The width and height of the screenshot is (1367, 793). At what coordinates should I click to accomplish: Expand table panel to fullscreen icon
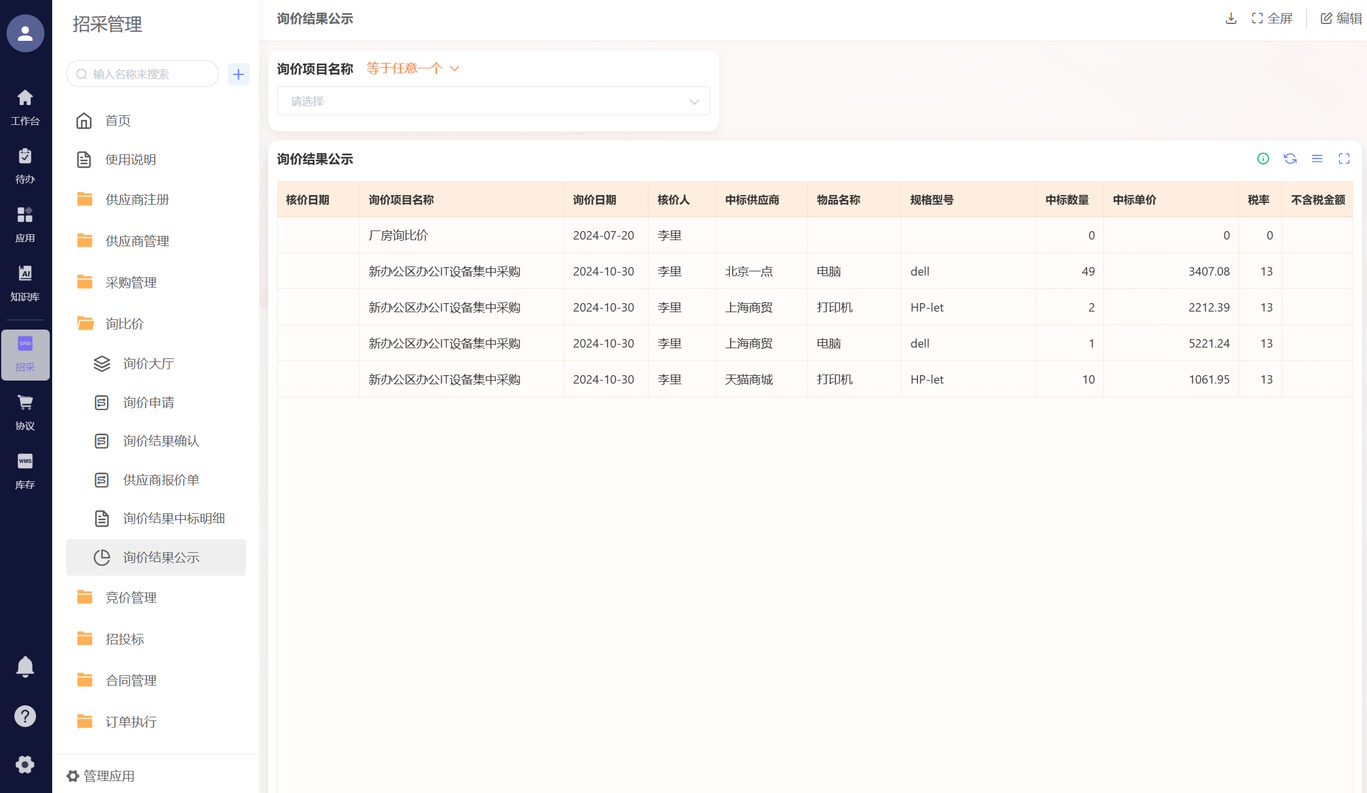[x=1344, y=159]
